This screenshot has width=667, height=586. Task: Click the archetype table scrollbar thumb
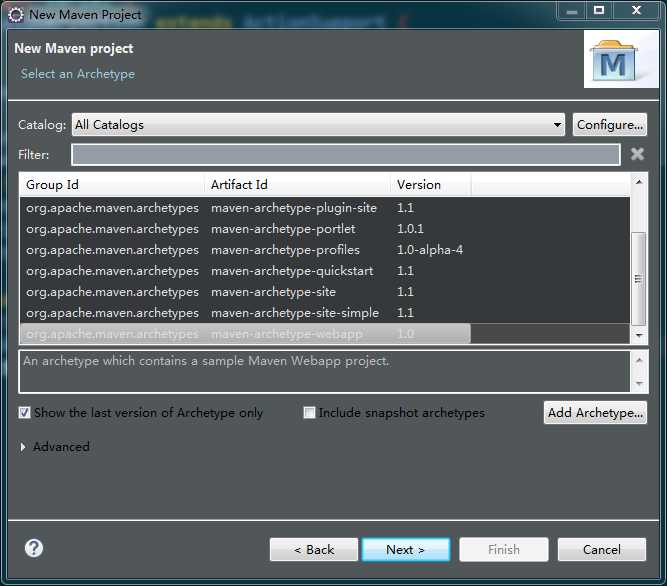[638, 279]
